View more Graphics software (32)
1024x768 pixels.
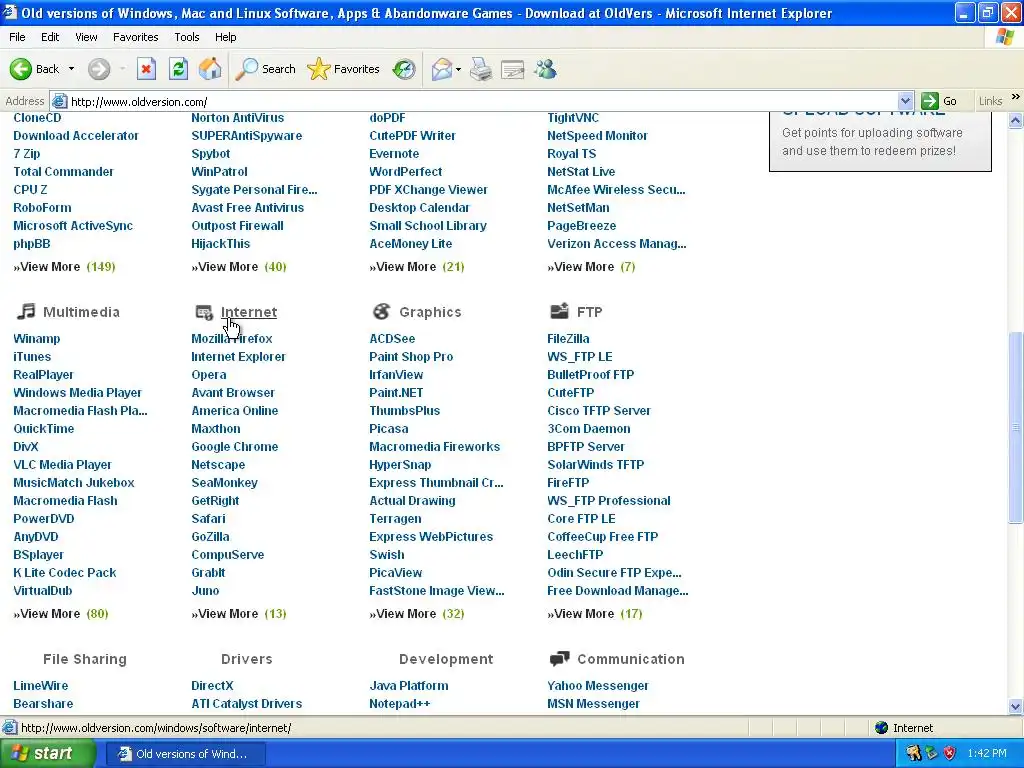(417, 614)
